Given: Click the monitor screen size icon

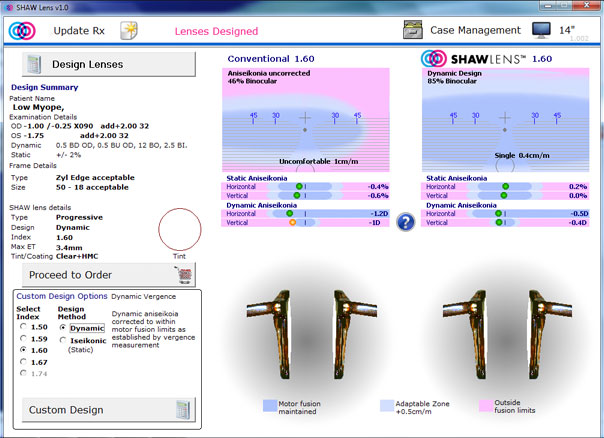Looking at the screenshot, I should point(541,30).
